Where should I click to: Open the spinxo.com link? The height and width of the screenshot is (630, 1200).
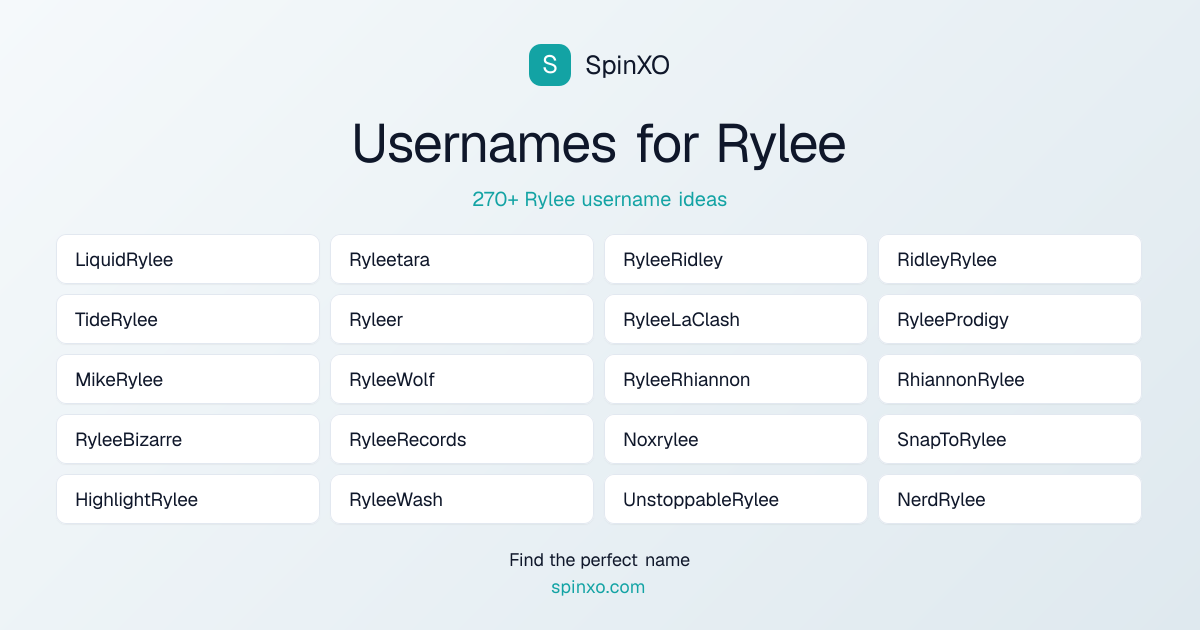point(598,587)
